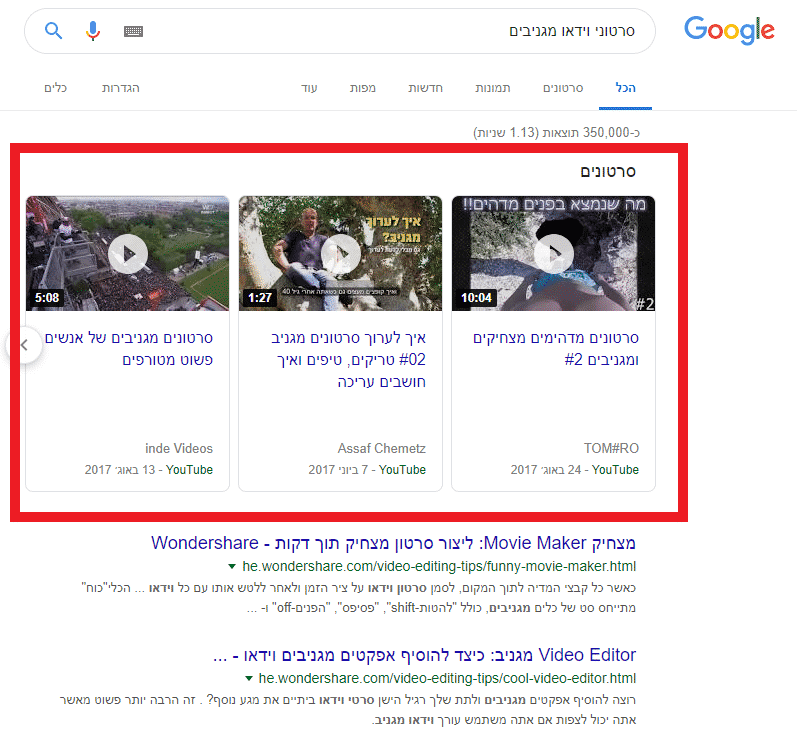797x747 pixels.
Task: Switch to the מפות (Maps) tab
Action: pos(362,88)
